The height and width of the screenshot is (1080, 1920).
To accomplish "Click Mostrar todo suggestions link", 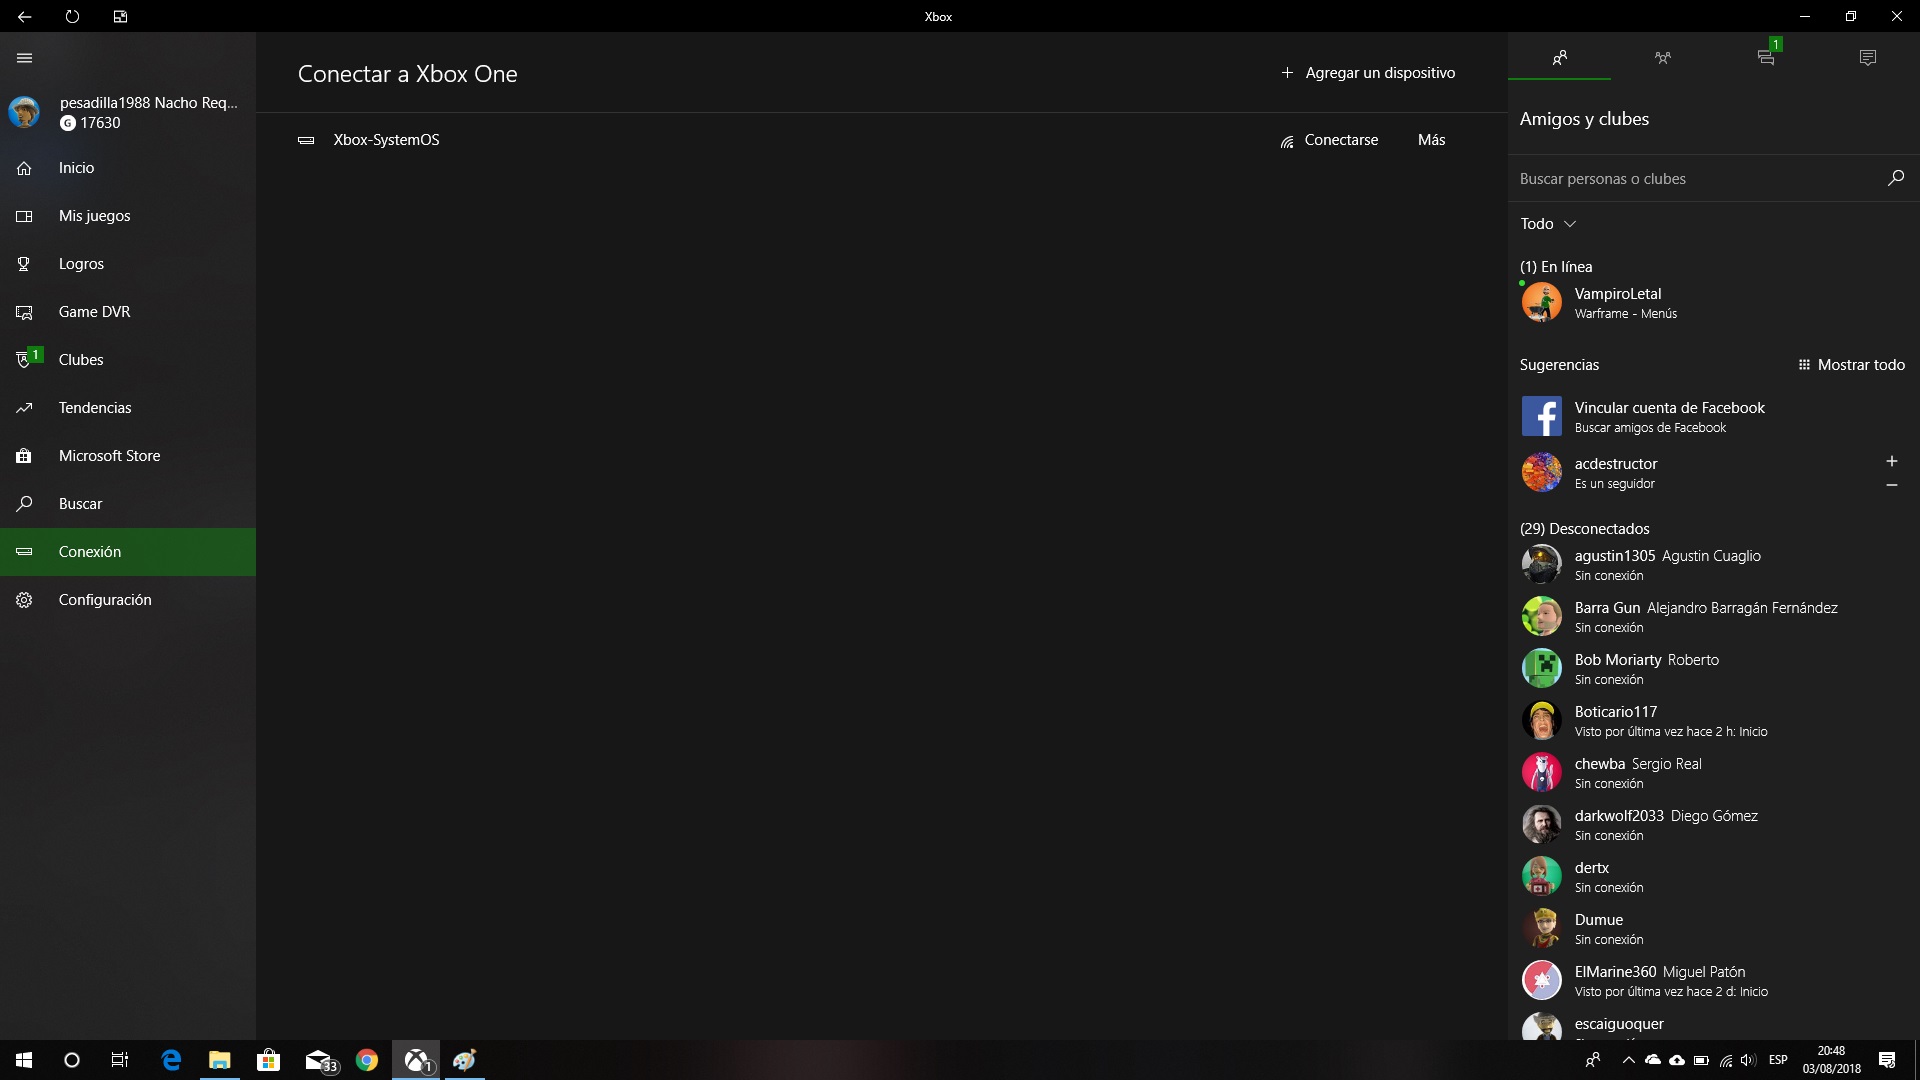I will tap(1851, 365).
